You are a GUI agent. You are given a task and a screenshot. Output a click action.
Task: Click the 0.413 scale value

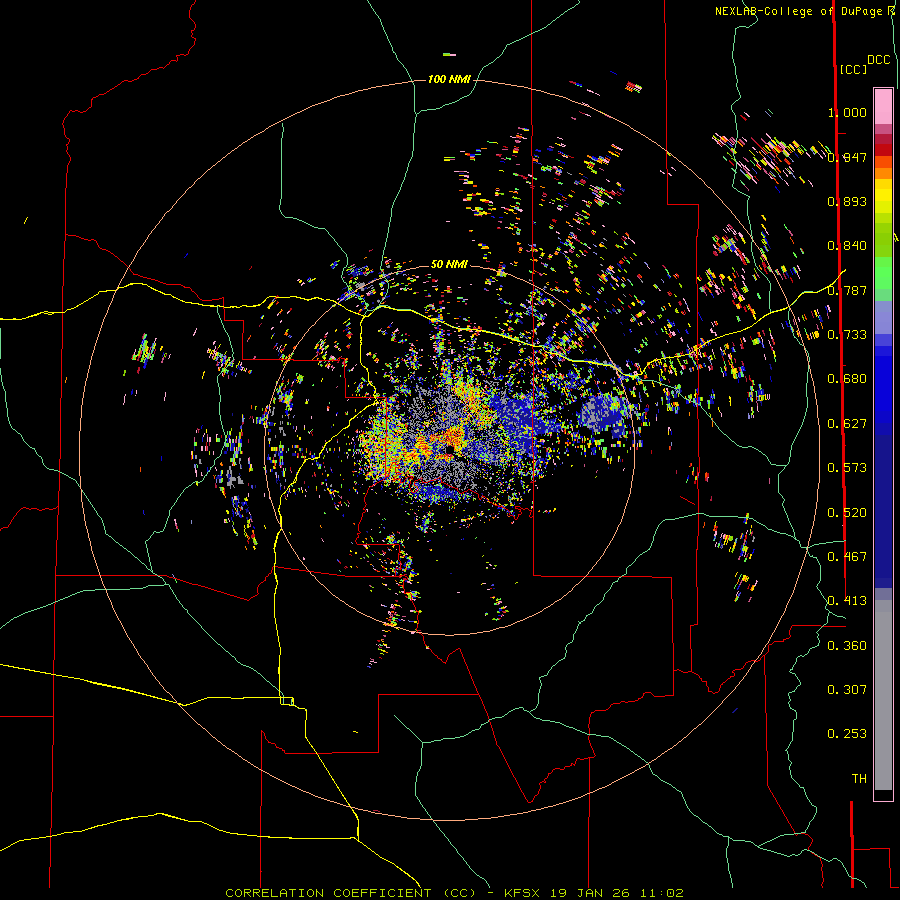tap(847, 601)
